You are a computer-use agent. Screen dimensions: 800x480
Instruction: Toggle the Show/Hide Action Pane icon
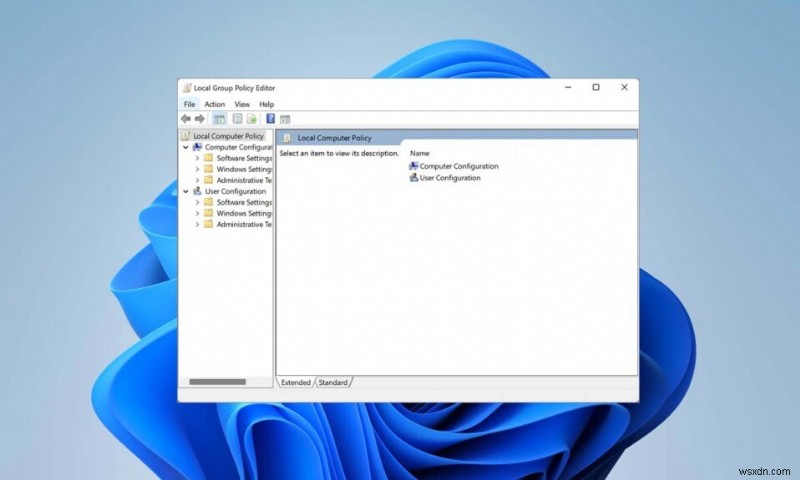pos(285,119)
